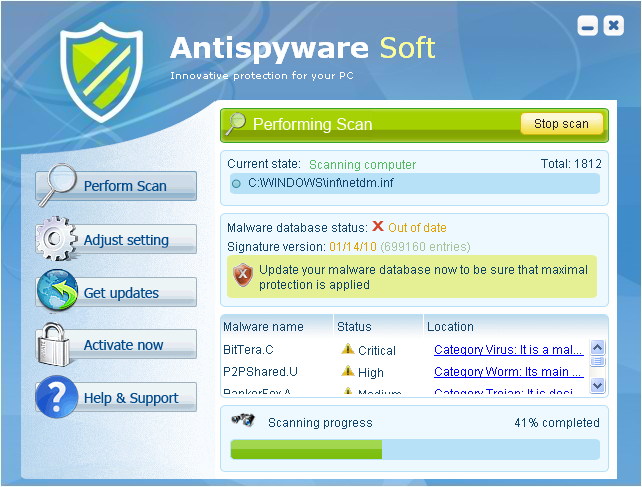Click the red shield alert icon in the update notice
Image resolution: width=642 pixels, height=487 pixels.
(243, 274)
